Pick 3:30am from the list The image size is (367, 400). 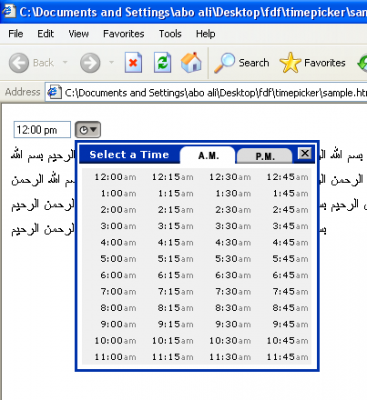click(x=233, y=226)
